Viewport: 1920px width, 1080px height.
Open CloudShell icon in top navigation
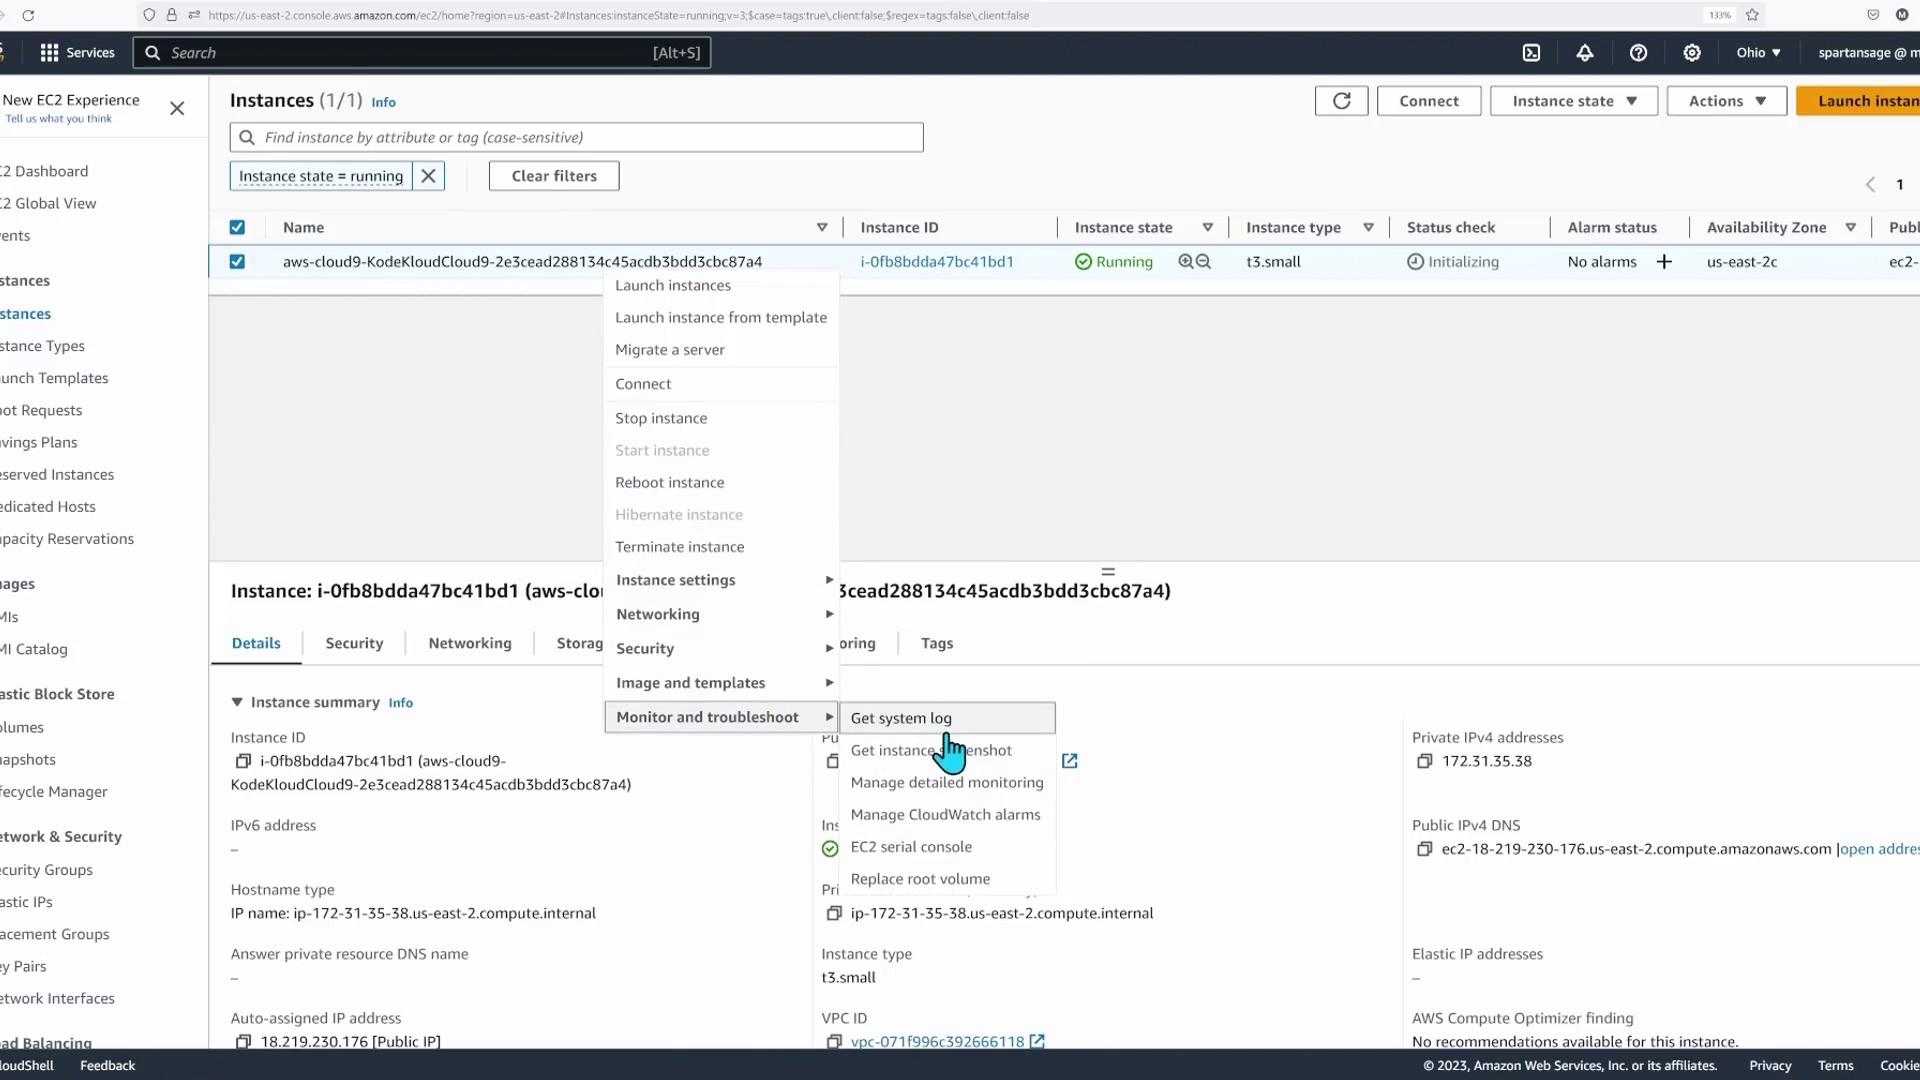click(1531, 53)
